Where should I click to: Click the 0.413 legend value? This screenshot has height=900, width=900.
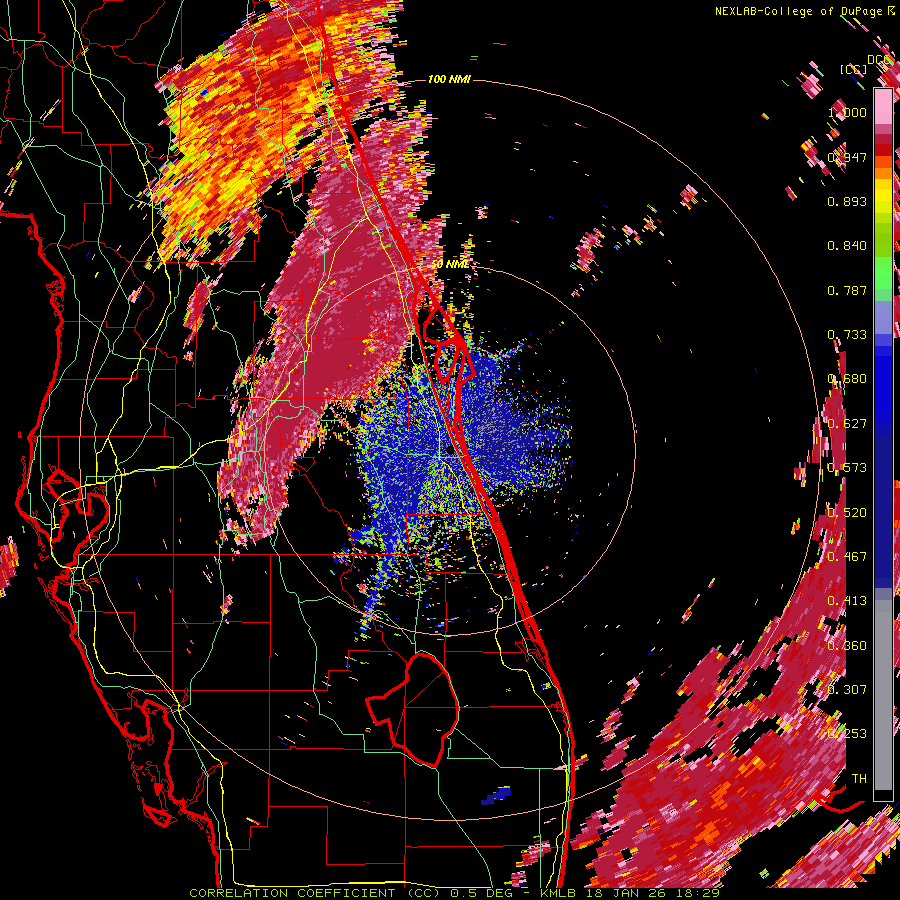[x=847, y=601]
